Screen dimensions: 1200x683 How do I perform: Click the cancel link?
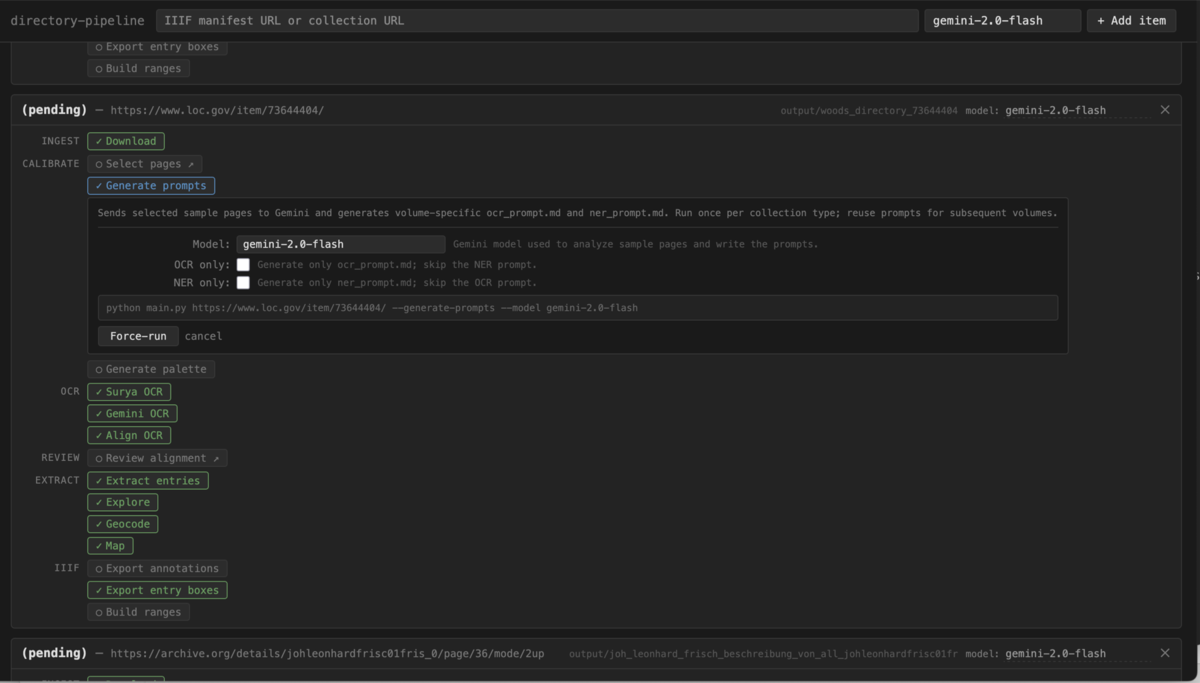coord(203,336)
